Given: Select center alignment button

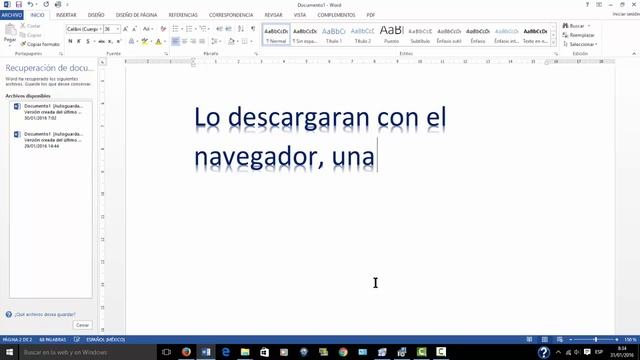Looking at the screenshot, I should click(184, 41).
